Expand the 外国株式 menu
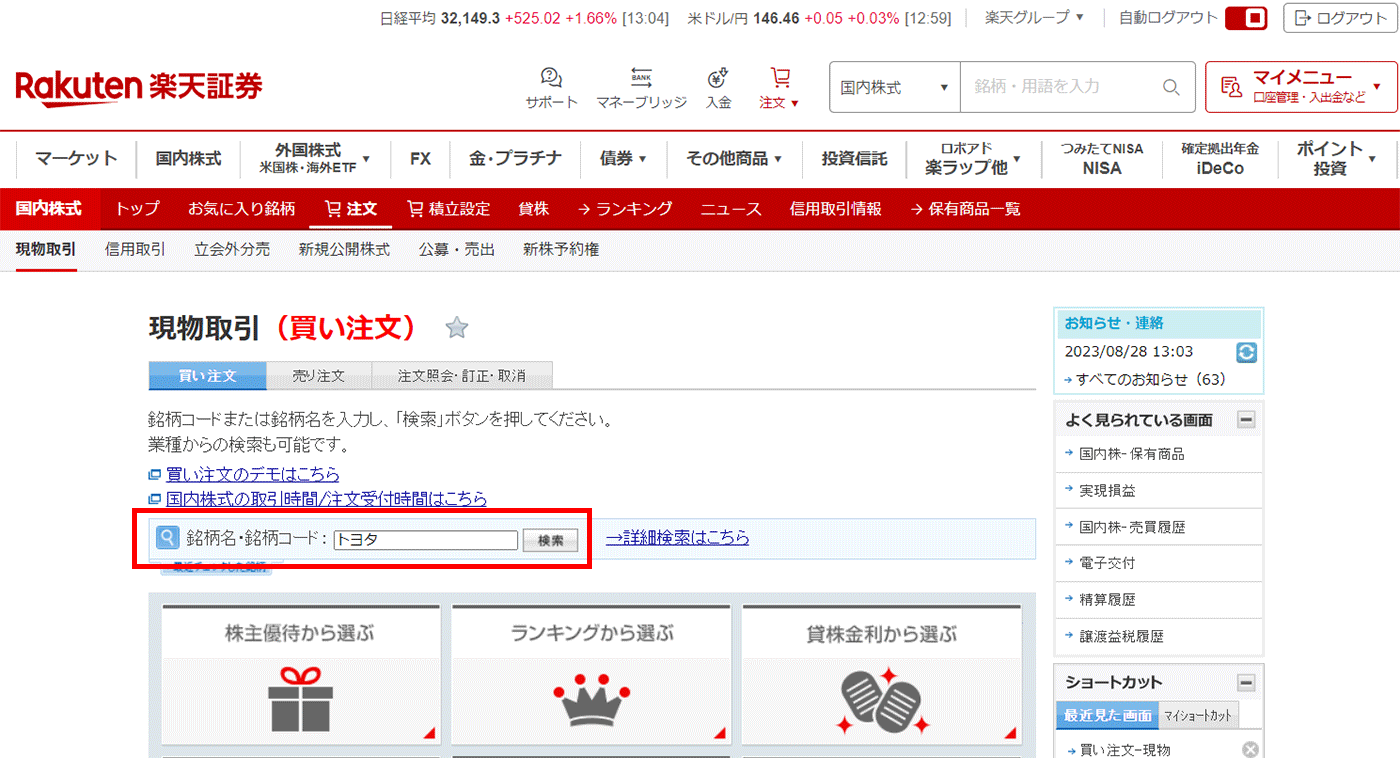Viewport: 1400px width, 758px height. click(315, 158)
